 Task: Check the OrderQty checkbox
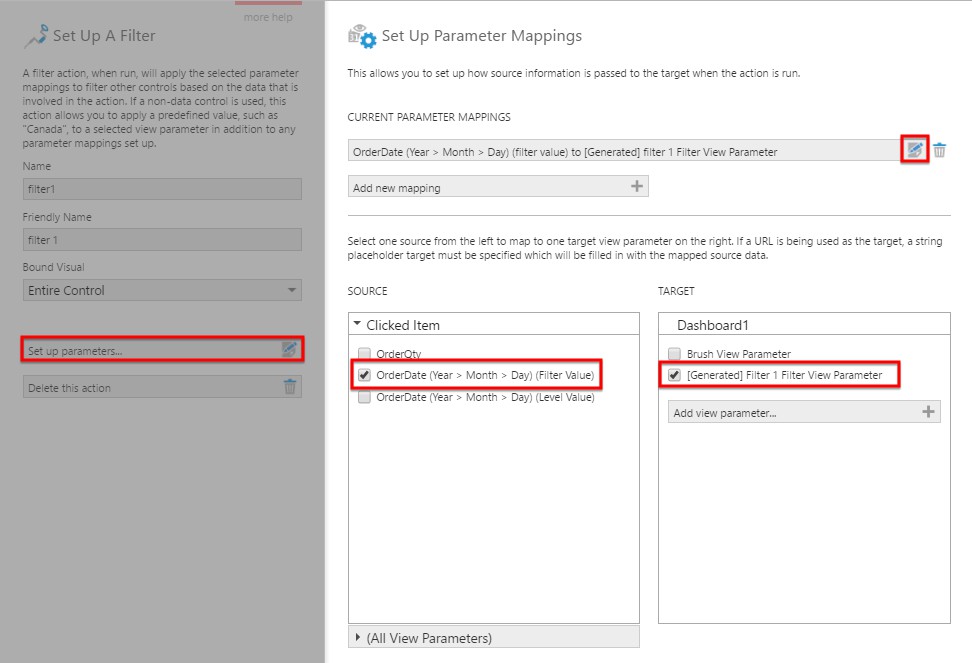tap(365, 353)
